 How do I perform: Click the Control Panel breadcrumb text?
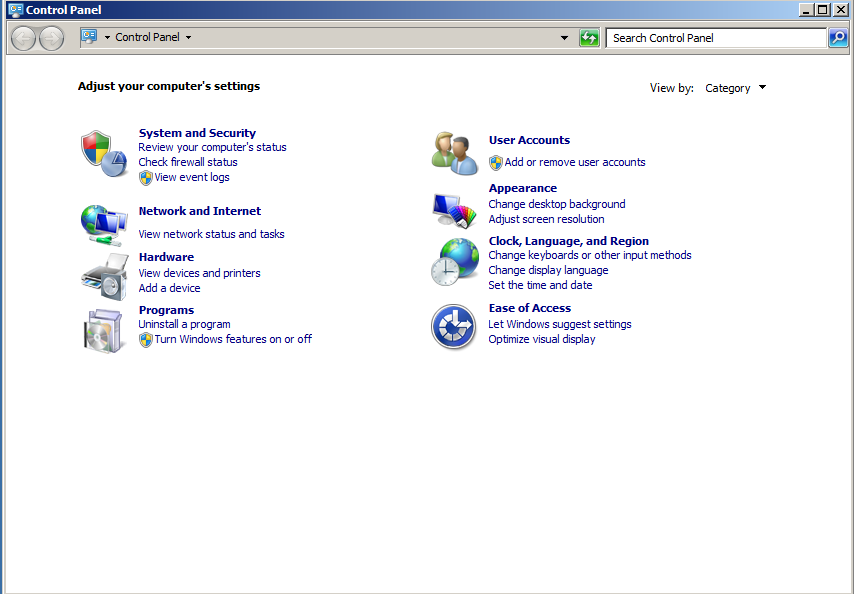point(147,37)
